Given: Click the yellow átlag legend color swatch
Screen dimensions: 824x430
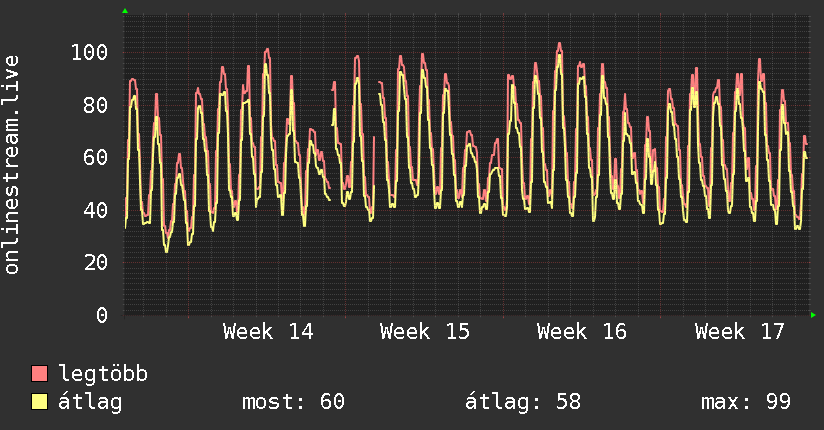Looking at the screenshot, I should click(x=39, y=402).
